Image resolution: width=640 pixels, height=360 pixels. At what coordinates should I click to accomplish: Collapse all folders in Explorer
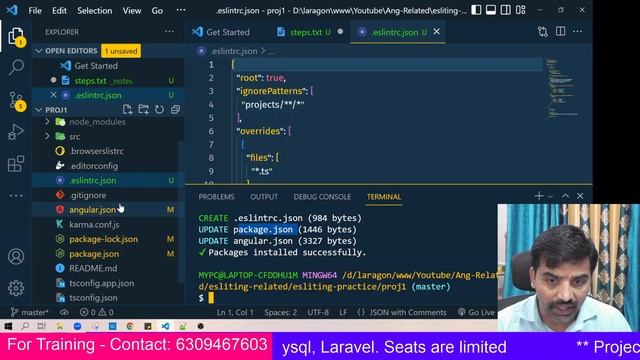(175, 109)
